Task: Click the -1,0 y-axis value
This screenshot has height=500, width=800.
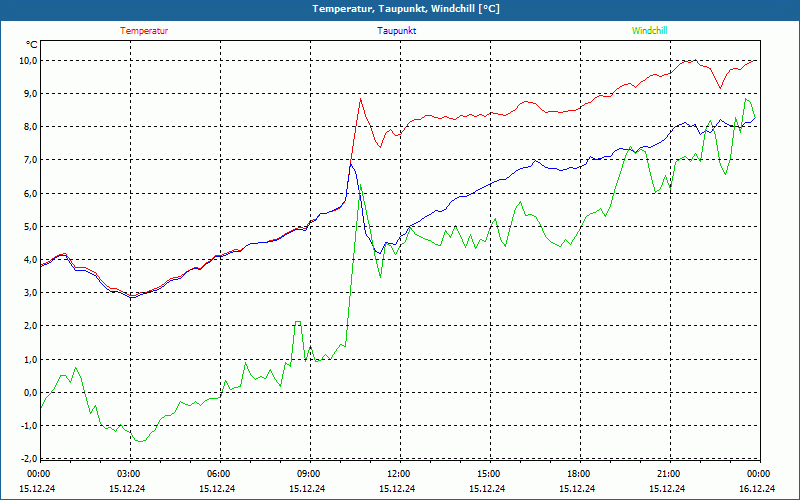Action: point(29,426)
